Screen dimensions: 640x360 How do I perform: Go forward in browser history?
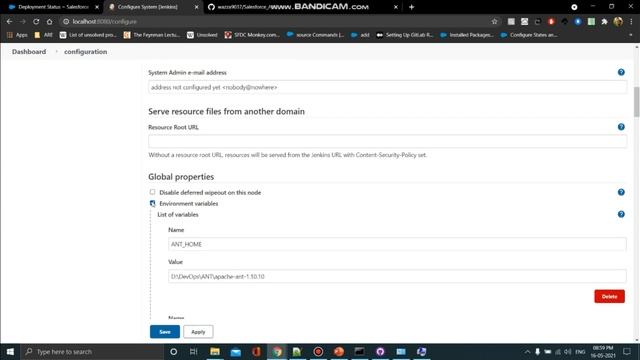(x=23, y=21)
